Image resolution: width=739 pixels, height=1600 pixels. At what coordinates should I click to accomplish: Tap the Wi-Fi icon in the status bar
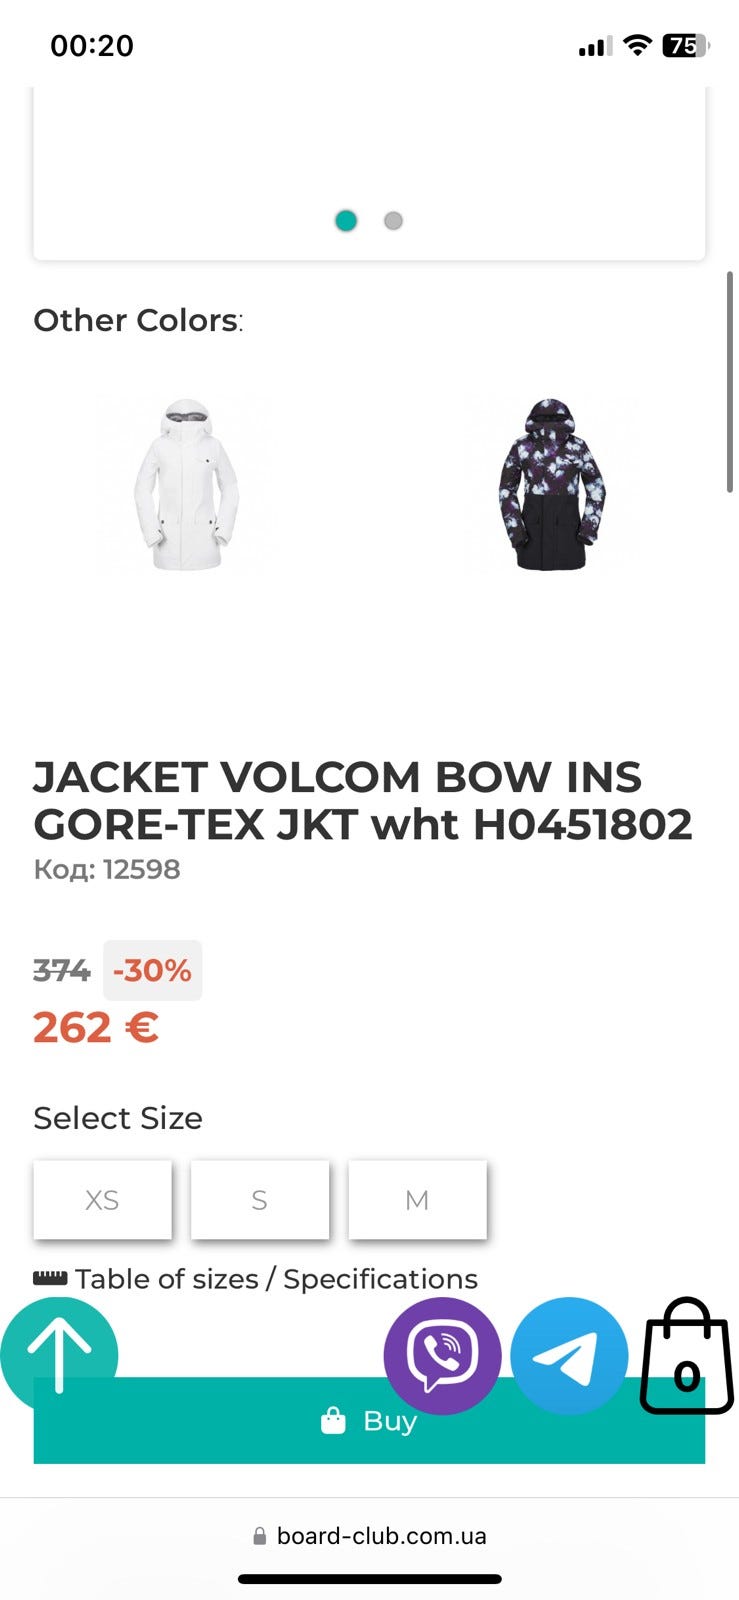click(637, 45)
